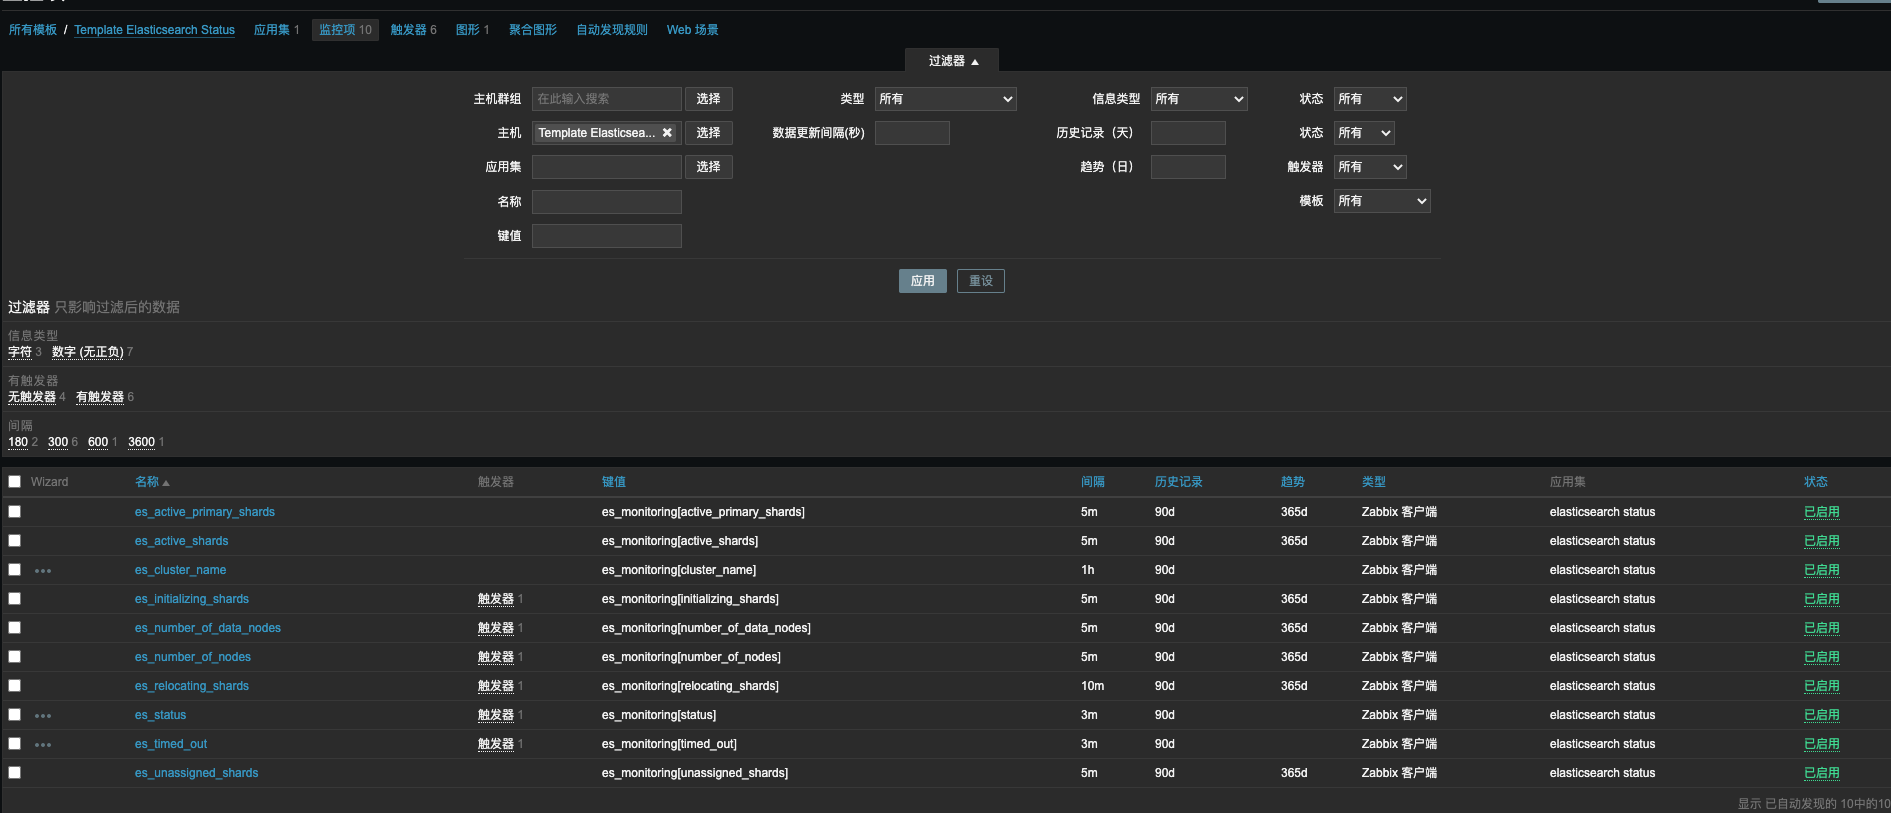Toggle 已启用 status for es_cluster_name
Image resolution: width=1891 pixels, height=813 pixels.
[x=1821, y=570]
